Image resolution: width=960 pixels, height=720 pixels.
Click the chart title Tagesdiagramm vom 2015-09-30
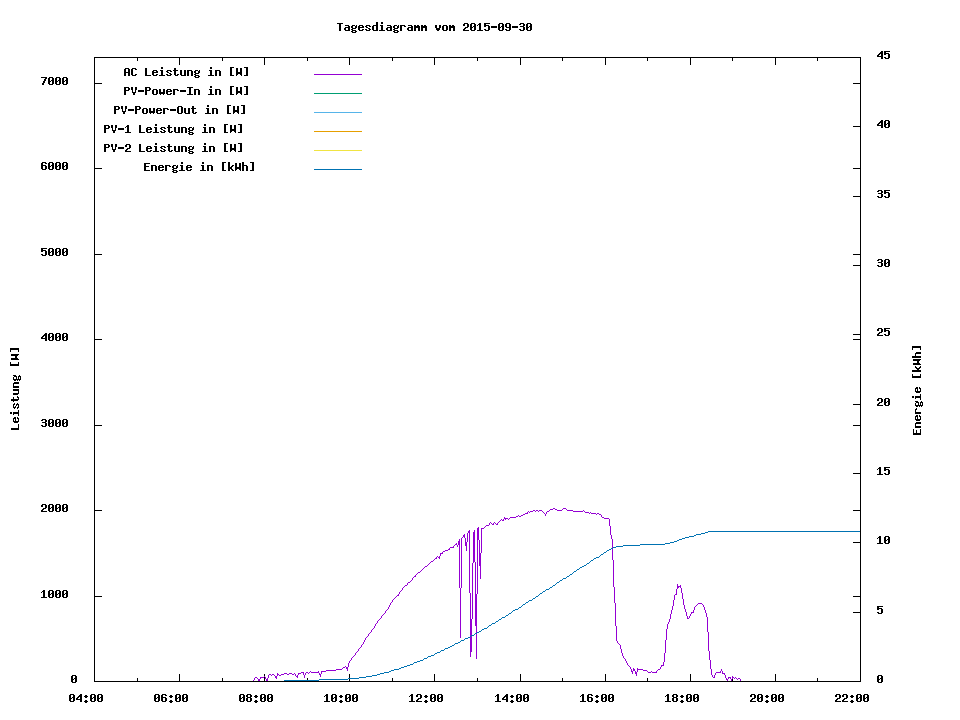coord(434,27)
